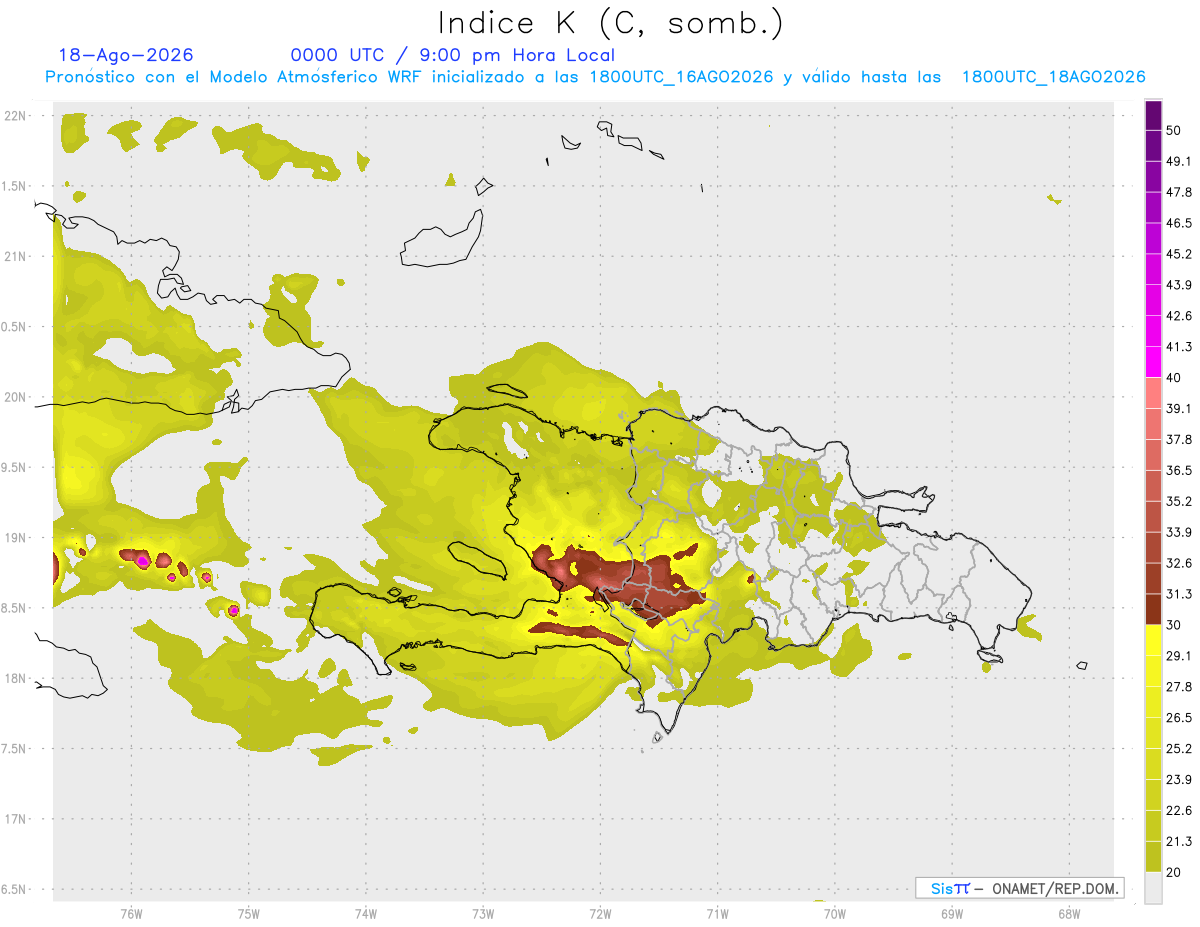This screenshot has width=1200, height=927.
Task: Click the color bar value "45.2"
Action: (x=1179, y=254)
